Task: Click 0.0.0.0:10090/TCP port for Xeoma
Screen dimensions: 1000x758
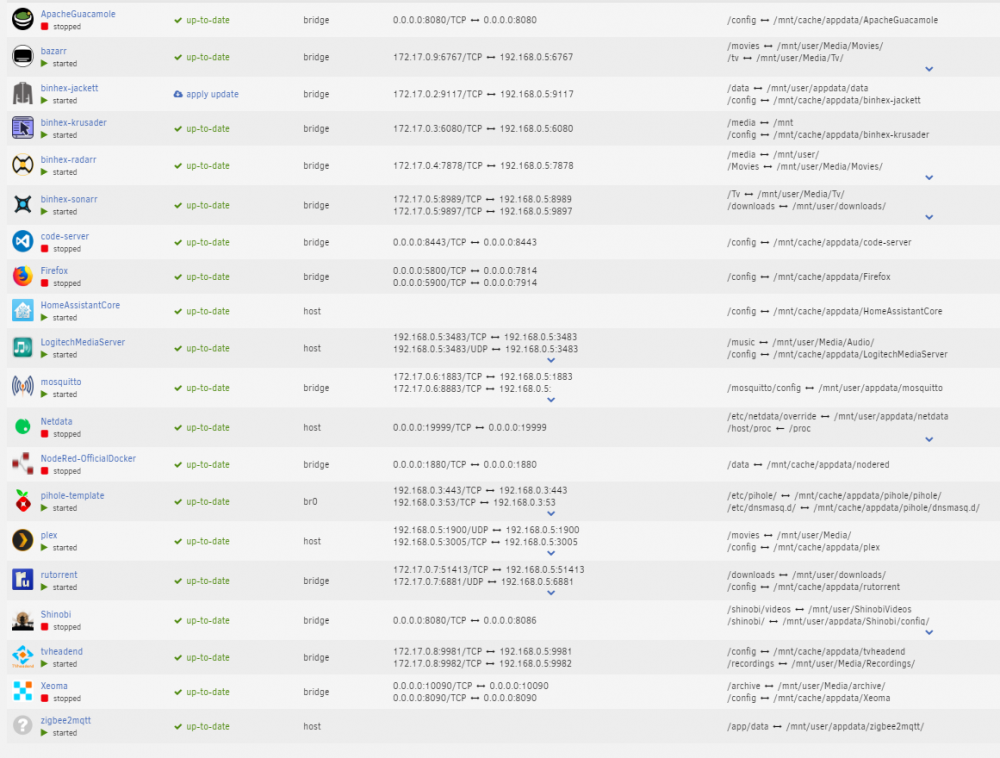Action: [432, 686]
